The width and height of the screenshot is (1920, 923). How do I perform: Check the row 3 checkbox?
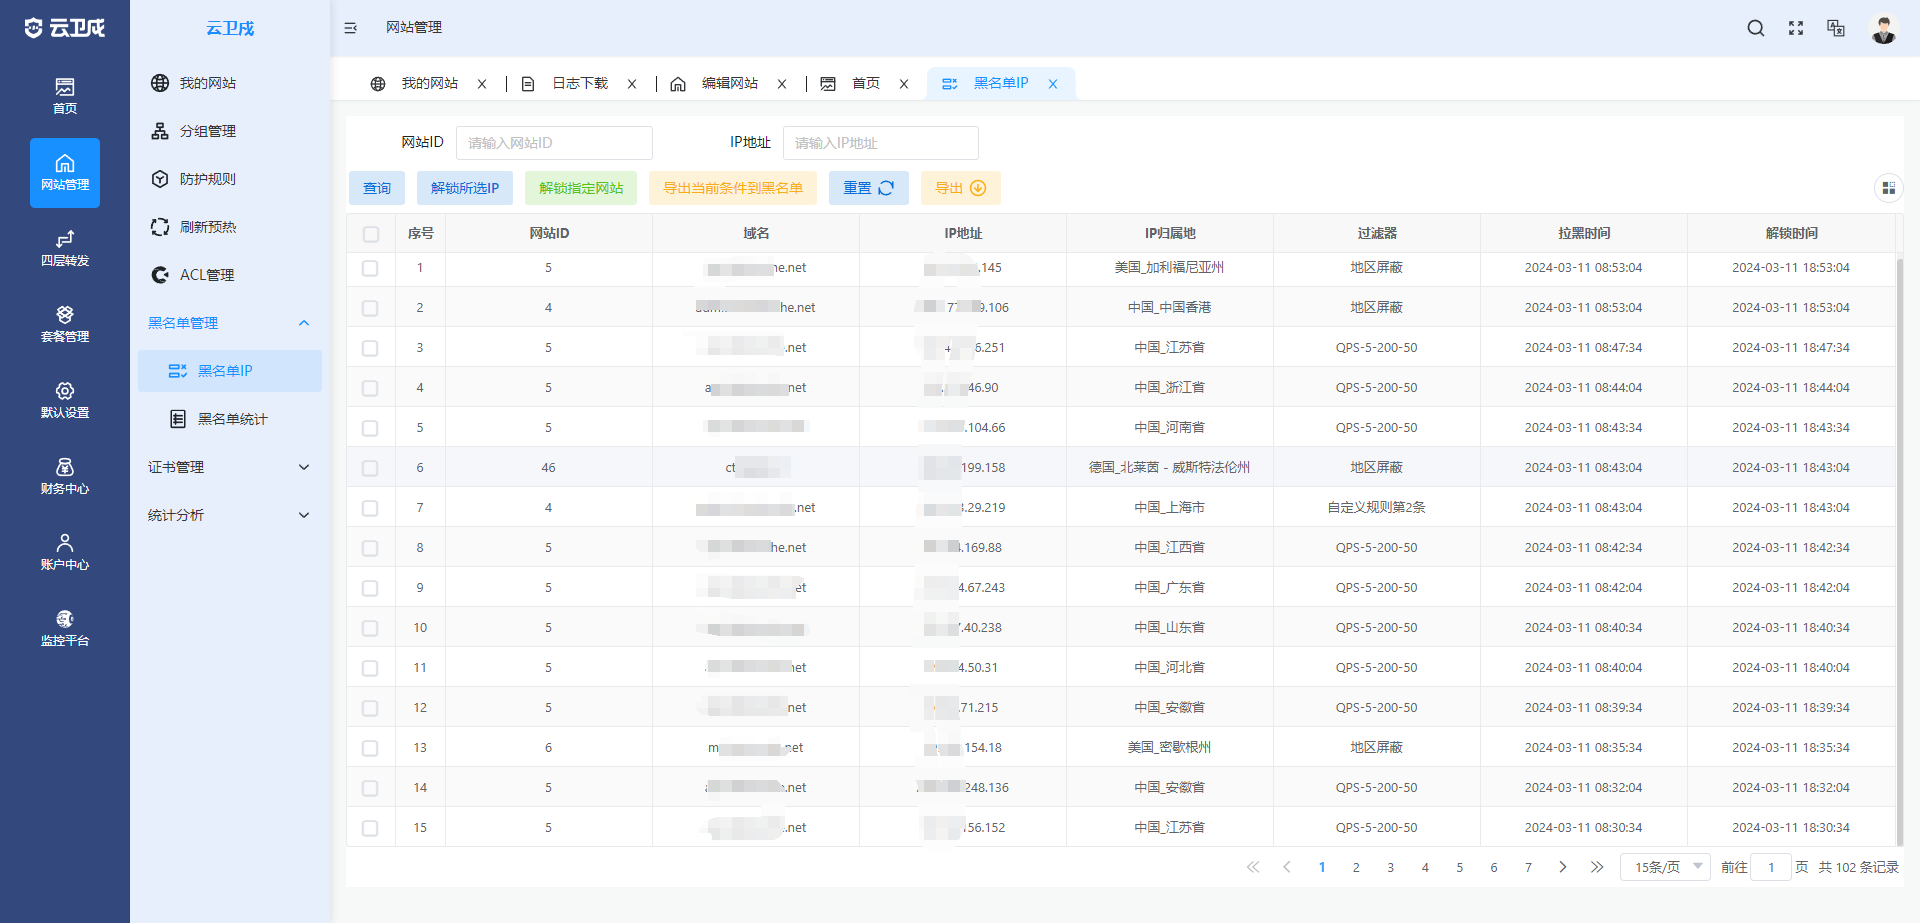[x=370, y=348]
